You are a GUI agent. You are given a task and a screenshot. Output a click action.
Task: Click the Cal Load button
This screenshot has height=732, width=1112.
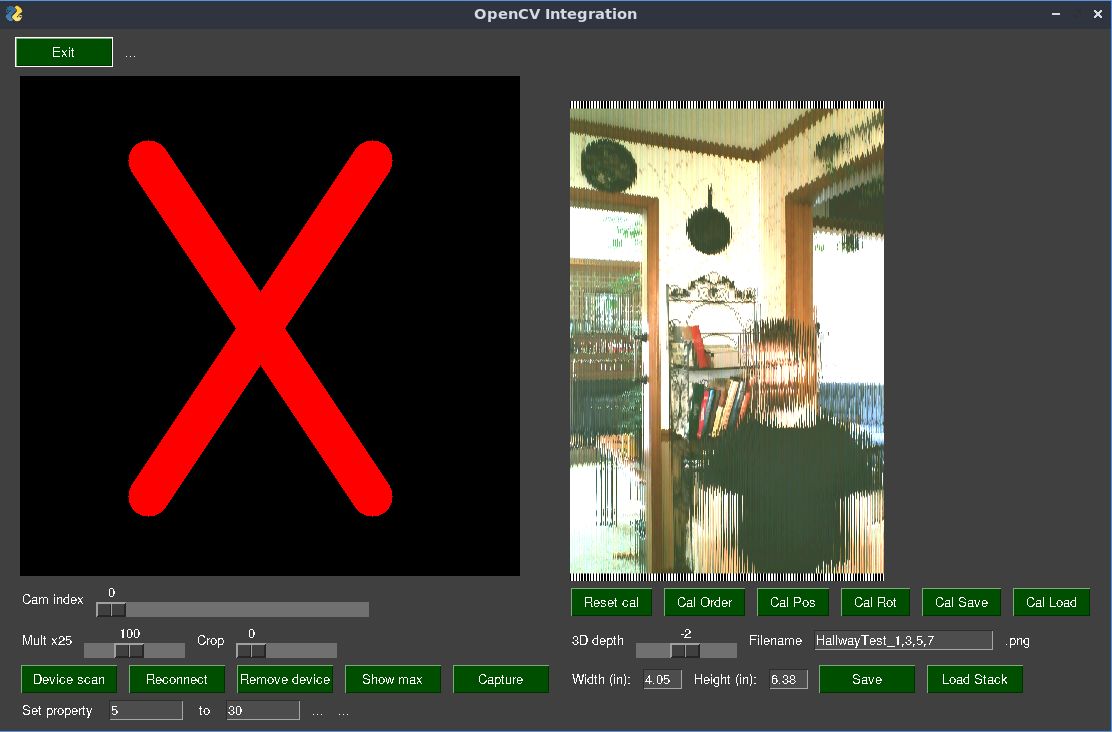(x=1051, y=602)
